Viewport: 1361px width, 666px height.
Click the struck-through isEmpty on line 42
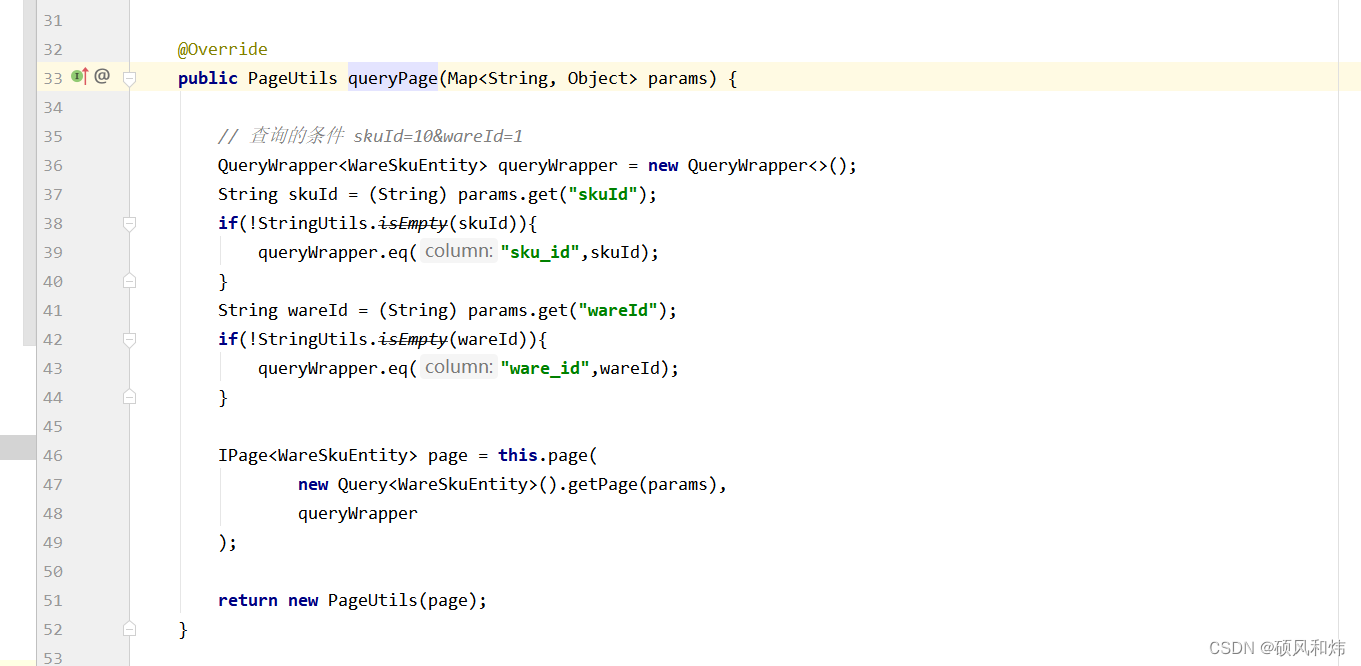(413, 339)
